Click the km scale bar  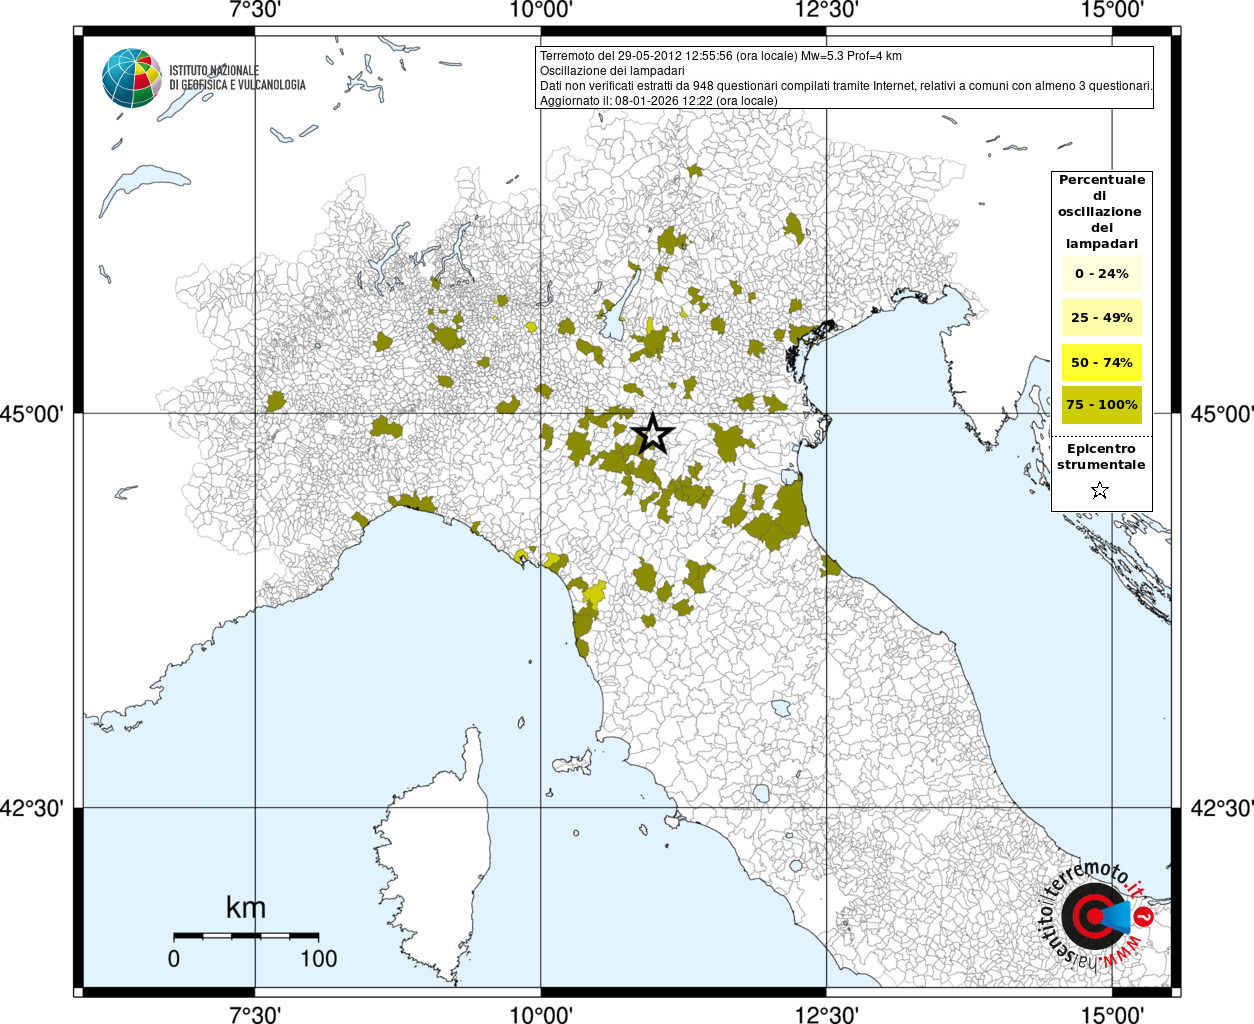[246, 936]
